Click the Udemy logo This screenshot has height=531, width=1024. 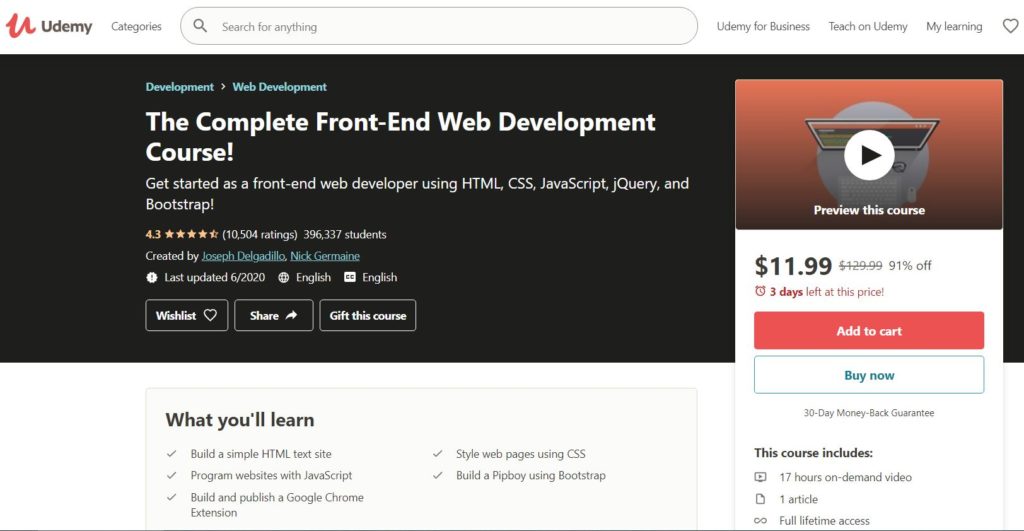tap(49, 26)
